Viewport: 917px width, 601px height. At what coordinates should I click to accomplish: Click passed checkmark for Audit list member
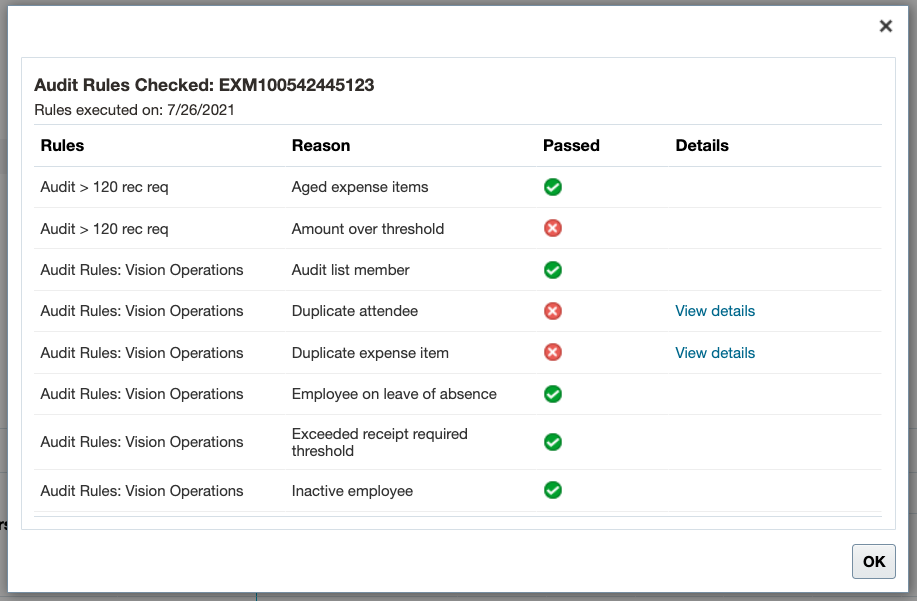[x=552, y=270]
